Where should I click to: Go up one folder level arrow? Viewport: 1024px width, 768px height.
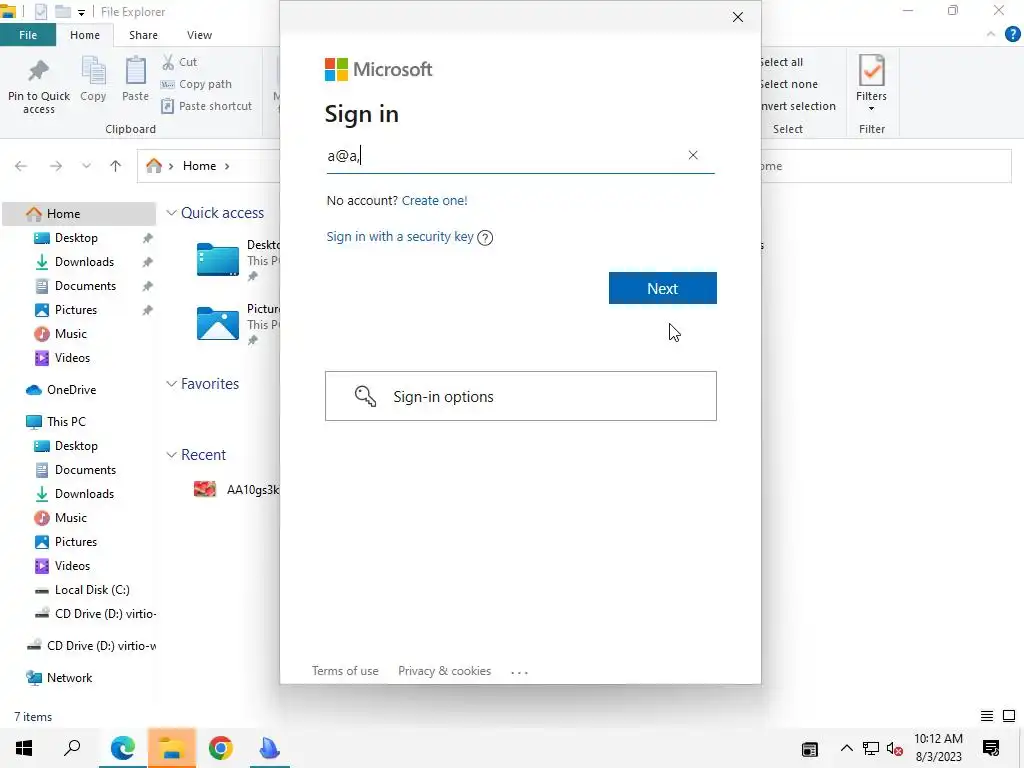(x=116, y=166)
